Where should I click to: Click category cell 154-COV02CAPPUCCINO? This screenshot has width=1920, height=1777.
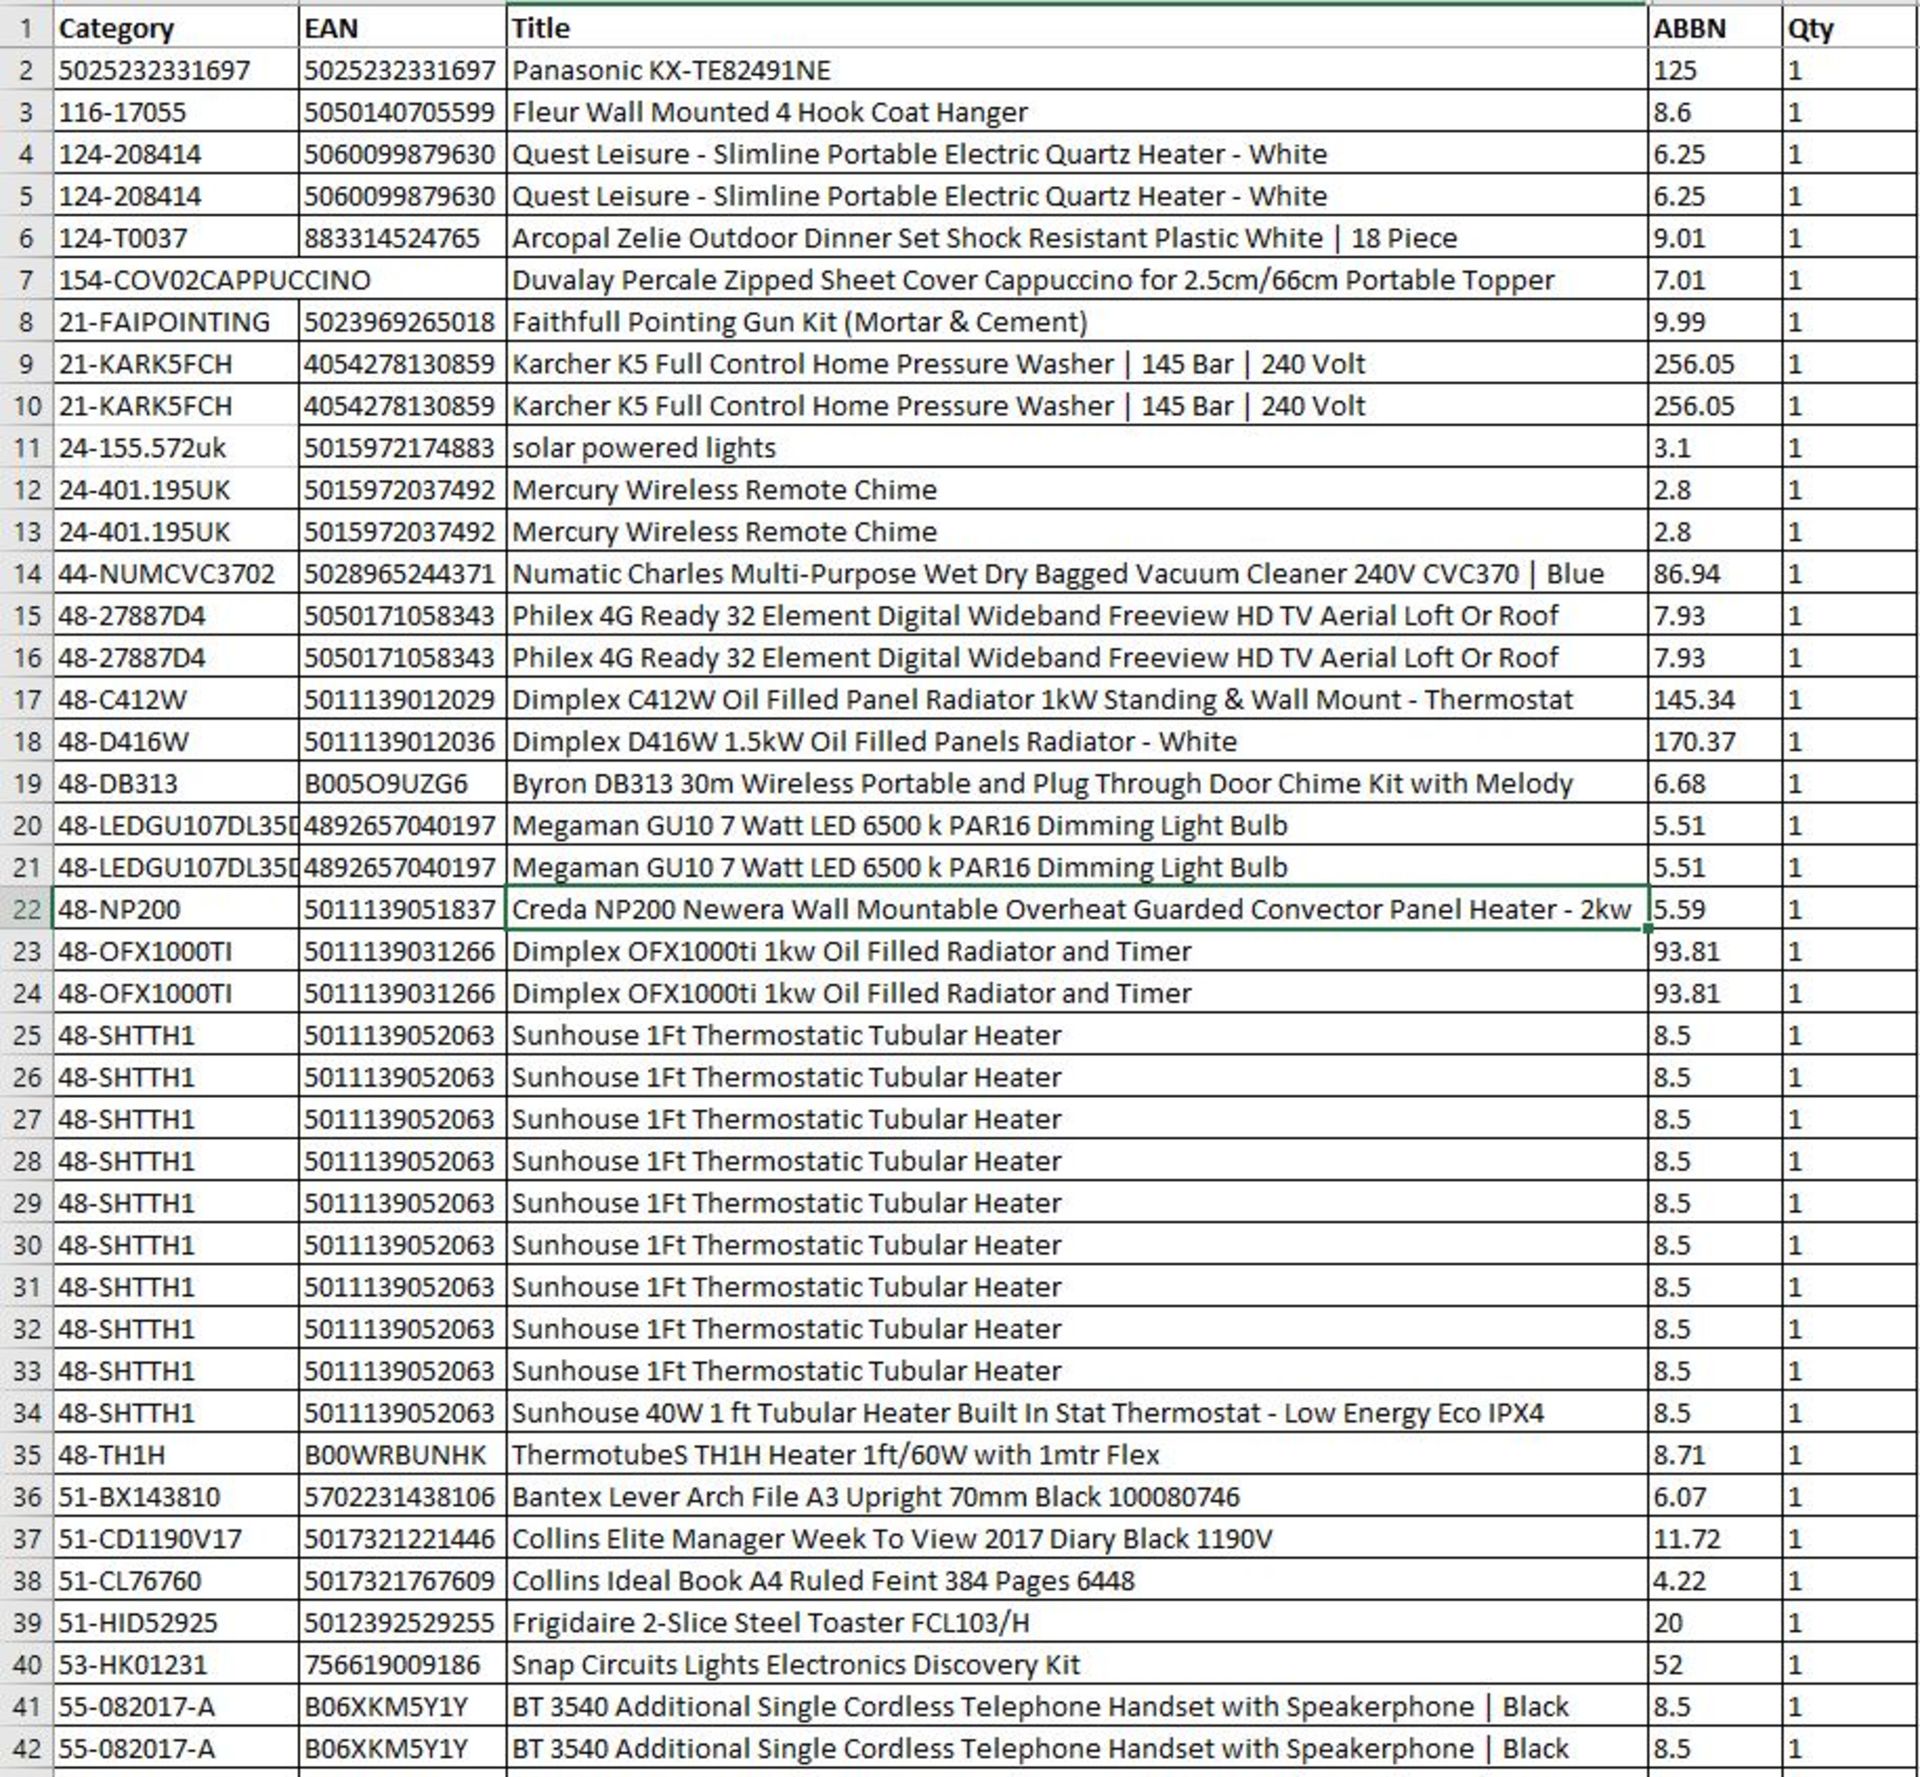[x=176, y=280]
